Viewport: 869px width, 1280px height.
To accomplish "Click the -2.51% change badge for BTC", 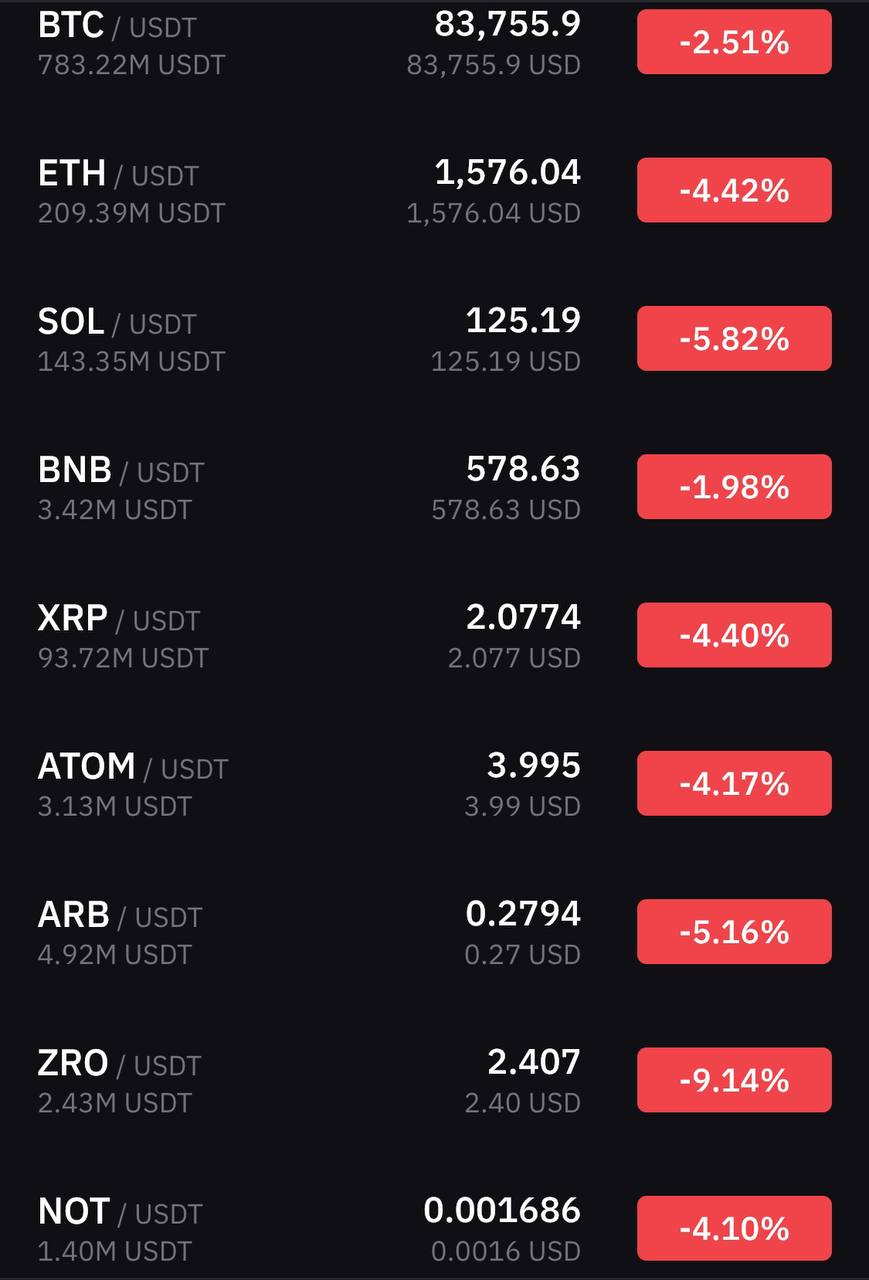I will click(x=734, y=42).
